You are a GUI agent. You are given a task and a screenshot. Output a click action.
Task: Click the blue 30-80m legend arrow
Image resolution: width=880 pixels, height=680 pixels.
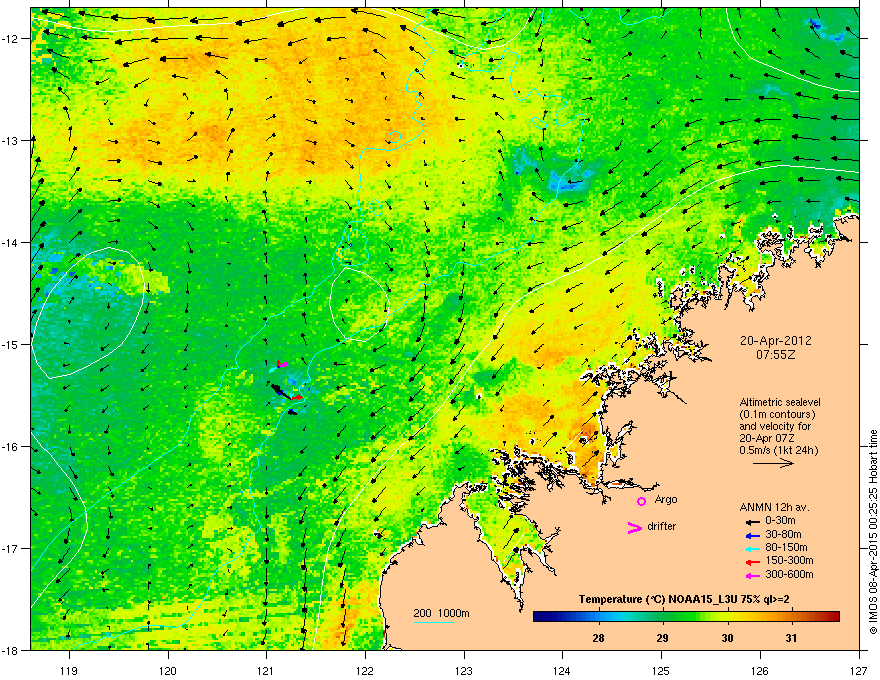pyautogui.click(x=752, y=535)
